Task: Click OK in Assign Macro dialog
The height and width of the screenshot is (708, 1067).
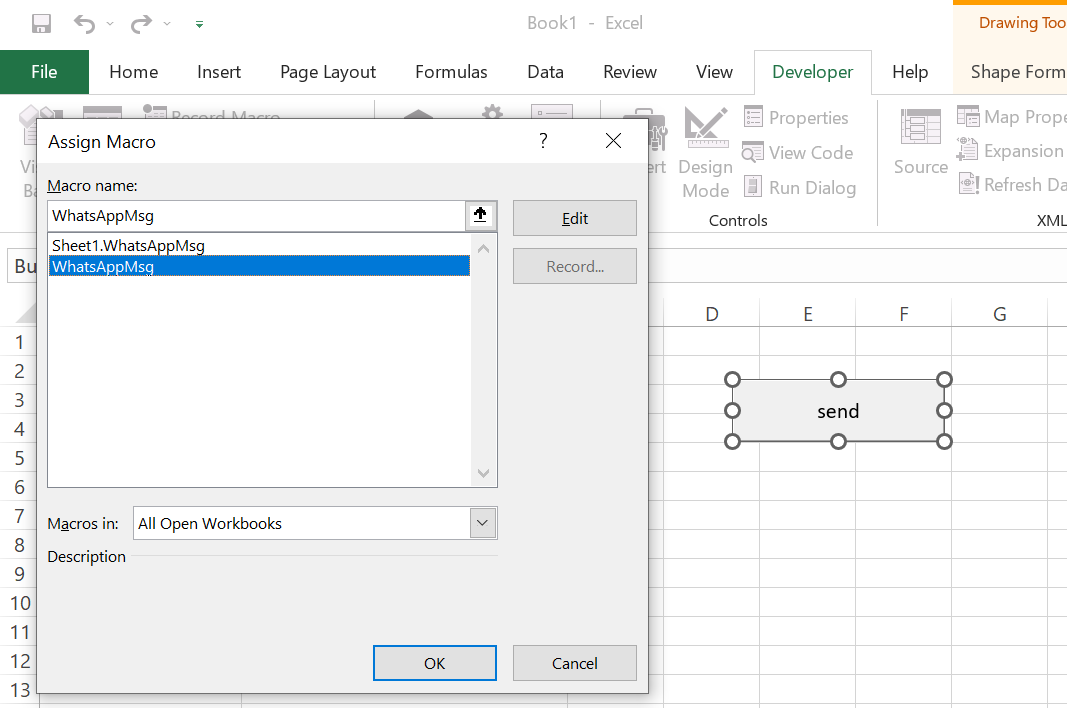Action: [435, 663]
